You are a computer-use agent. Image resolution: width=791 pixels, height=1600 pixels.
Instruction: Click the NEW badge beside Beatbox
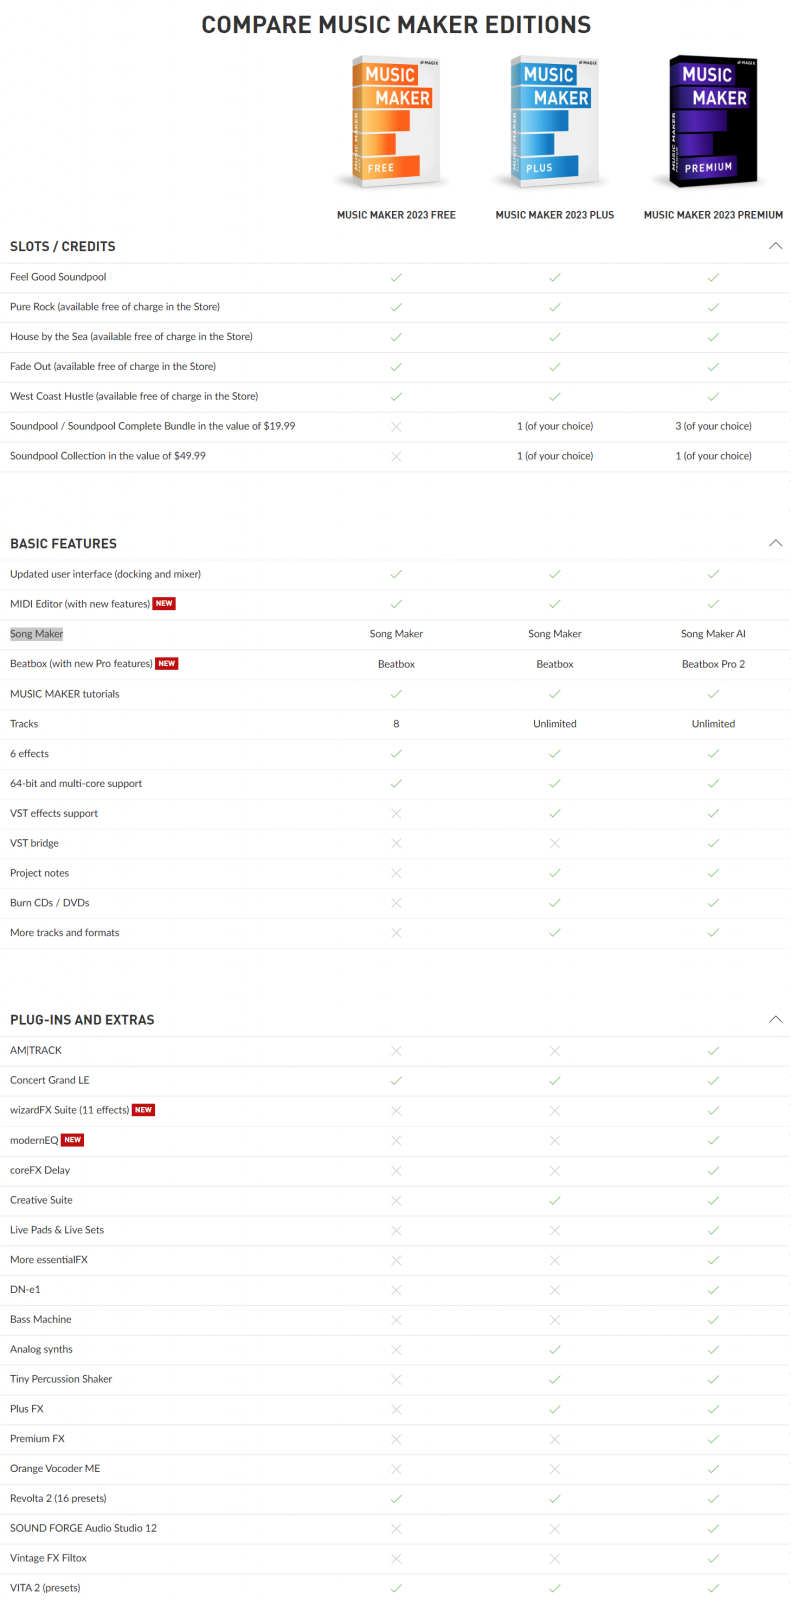(x=167, y=664)
